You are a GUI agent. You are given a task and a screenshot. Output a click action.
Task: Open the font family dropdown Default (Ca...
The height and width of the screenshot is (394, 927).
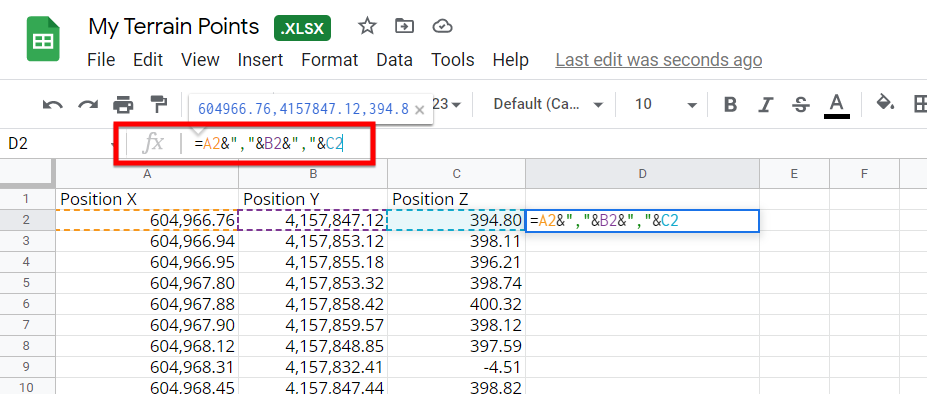coord(548,105)
